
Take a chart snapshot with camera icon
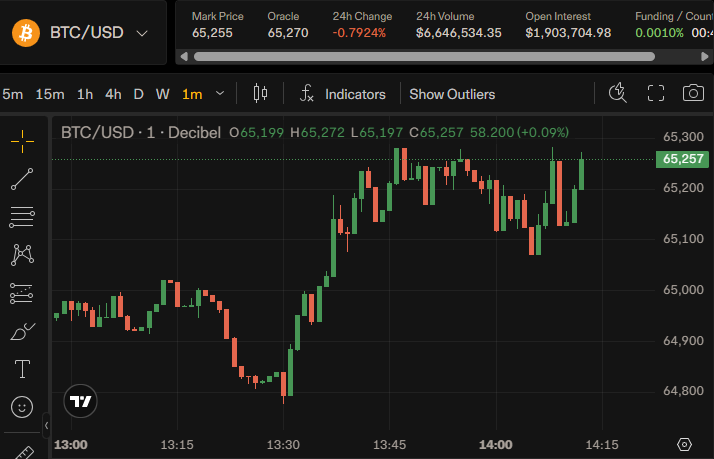coord(693,93)
